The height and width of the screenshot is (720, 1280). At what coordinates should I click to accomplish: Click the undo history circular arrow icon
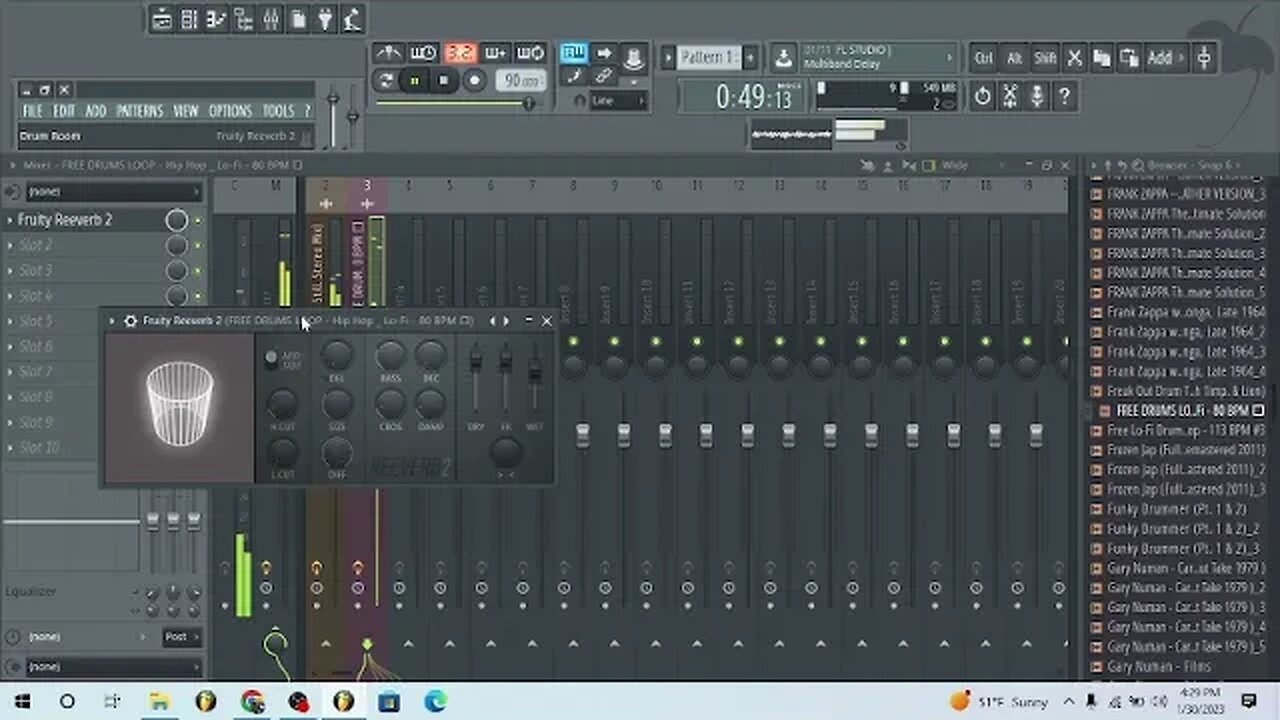(982, 96)
